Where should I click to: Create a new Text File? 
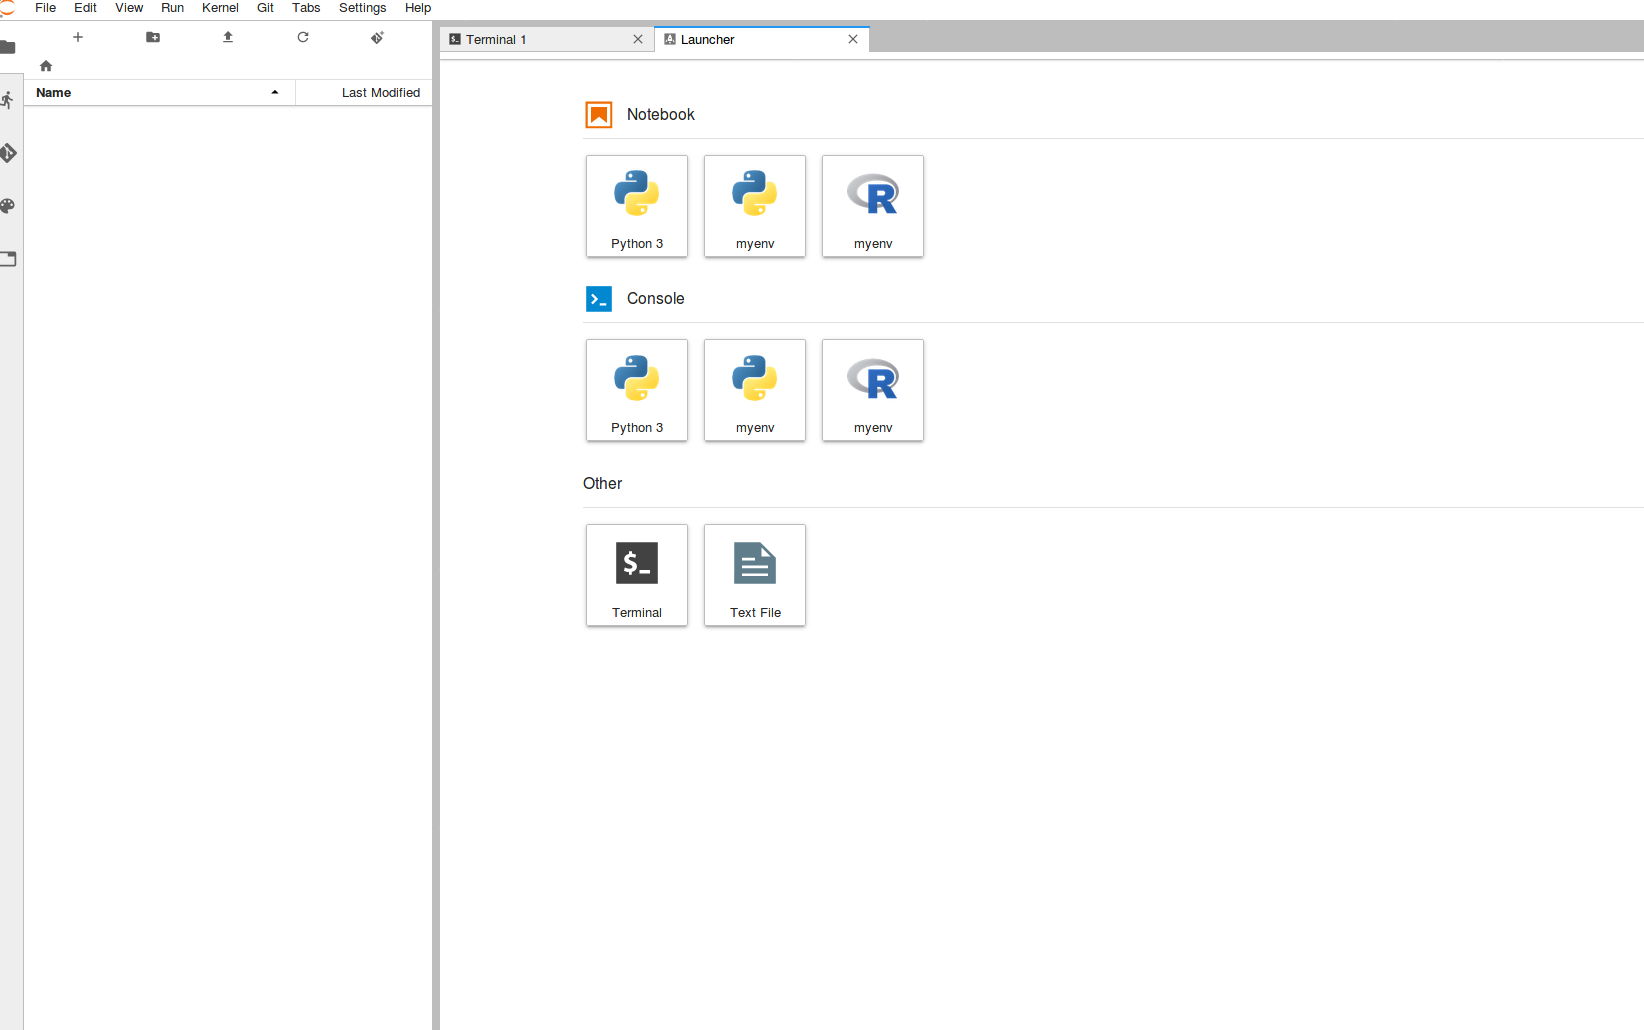755,575
